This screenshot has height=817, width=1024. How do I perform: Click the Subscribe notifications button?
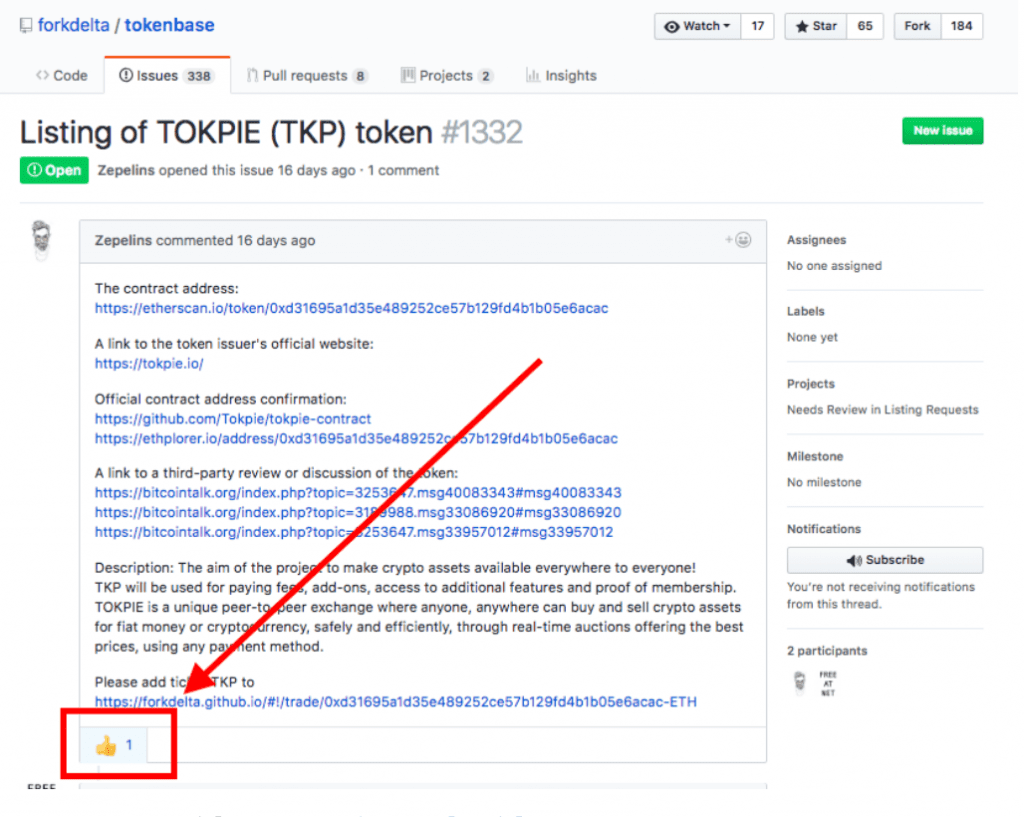[885, 560]
